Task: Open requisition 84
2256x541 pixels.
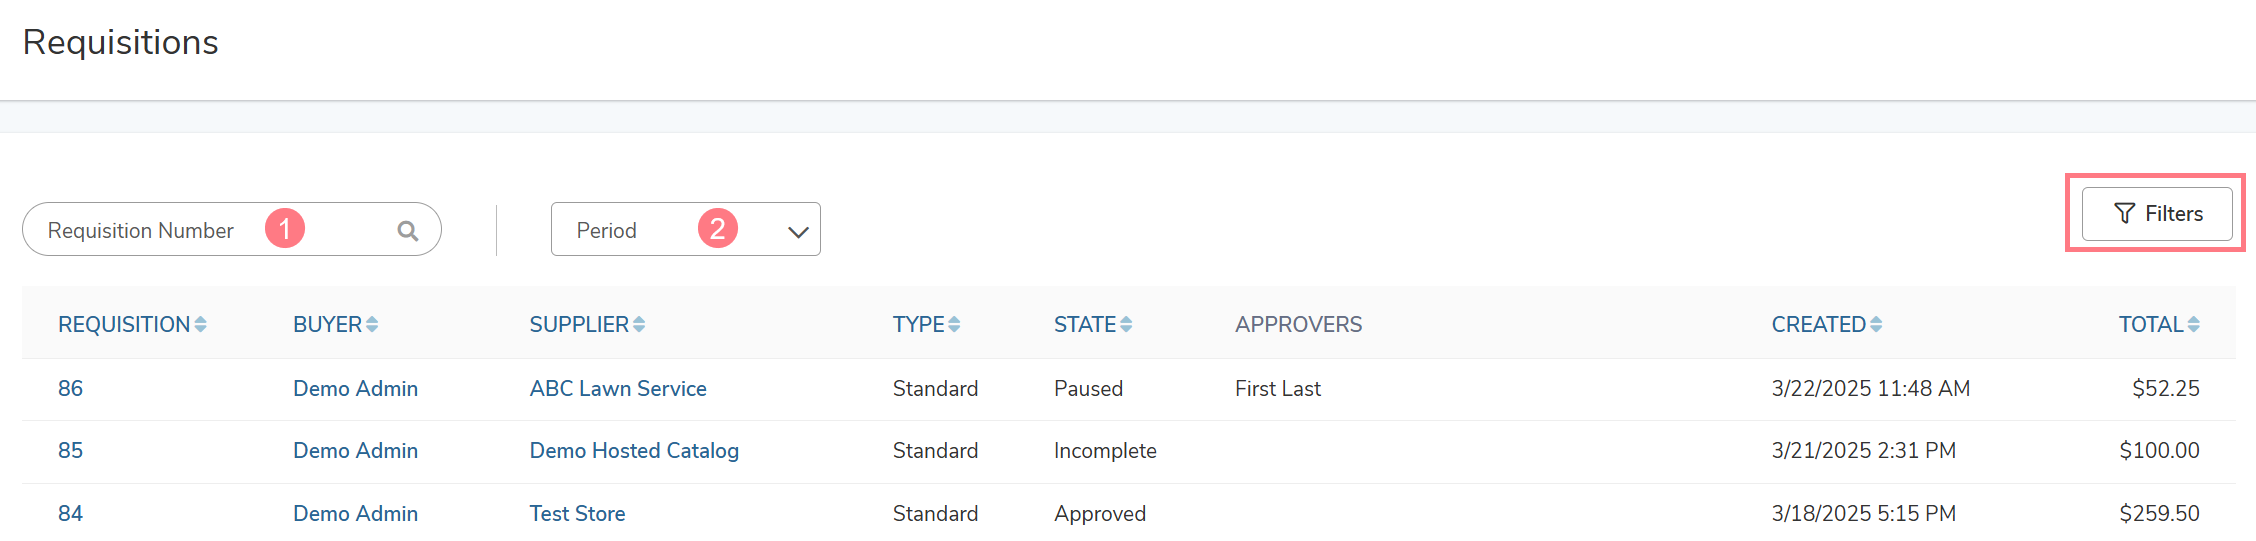Action: (x=70, y=514)
